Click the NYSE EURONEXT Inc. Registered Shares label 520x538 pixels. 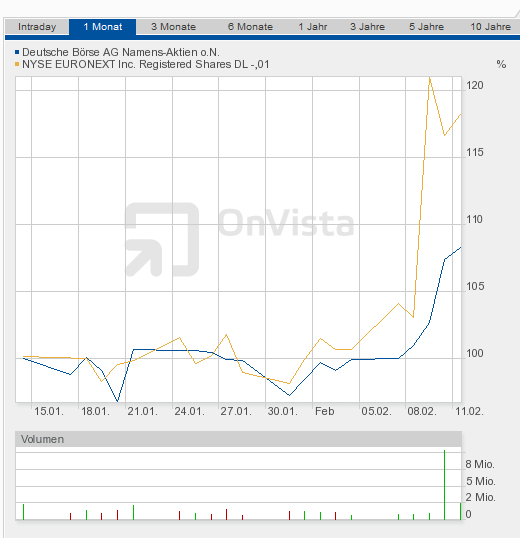(x=146, y=64)
